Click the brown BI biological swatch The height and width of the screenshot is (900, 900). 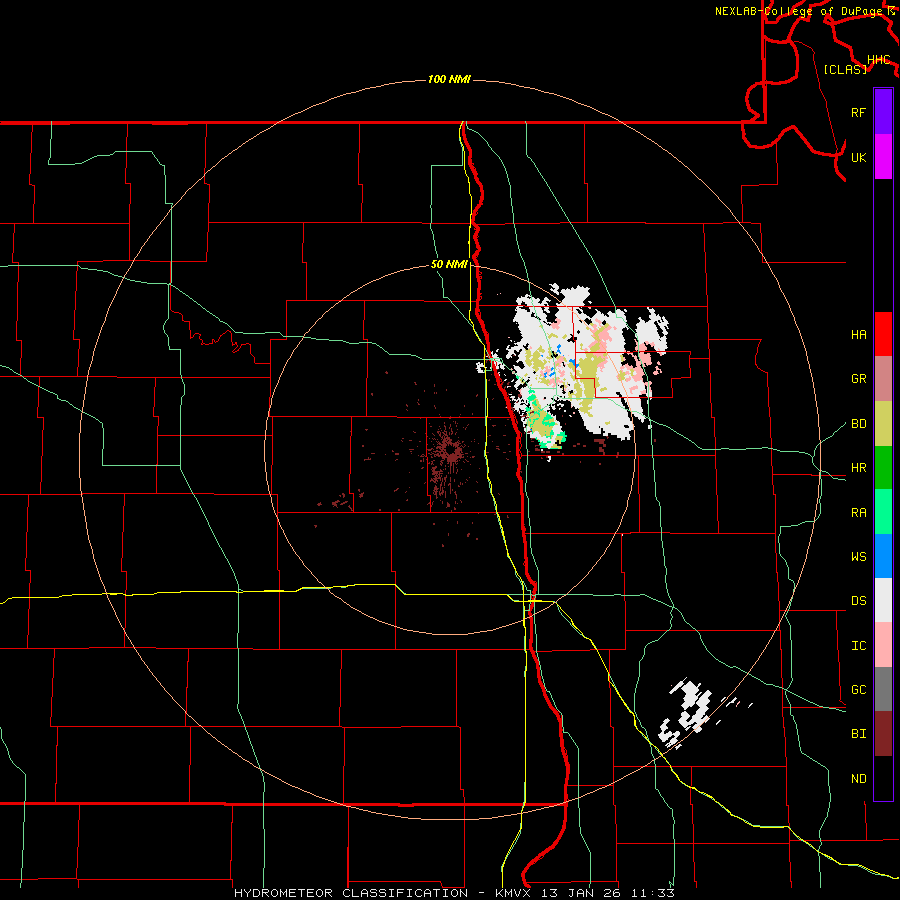pyautogui.click(x=883, y=734)
